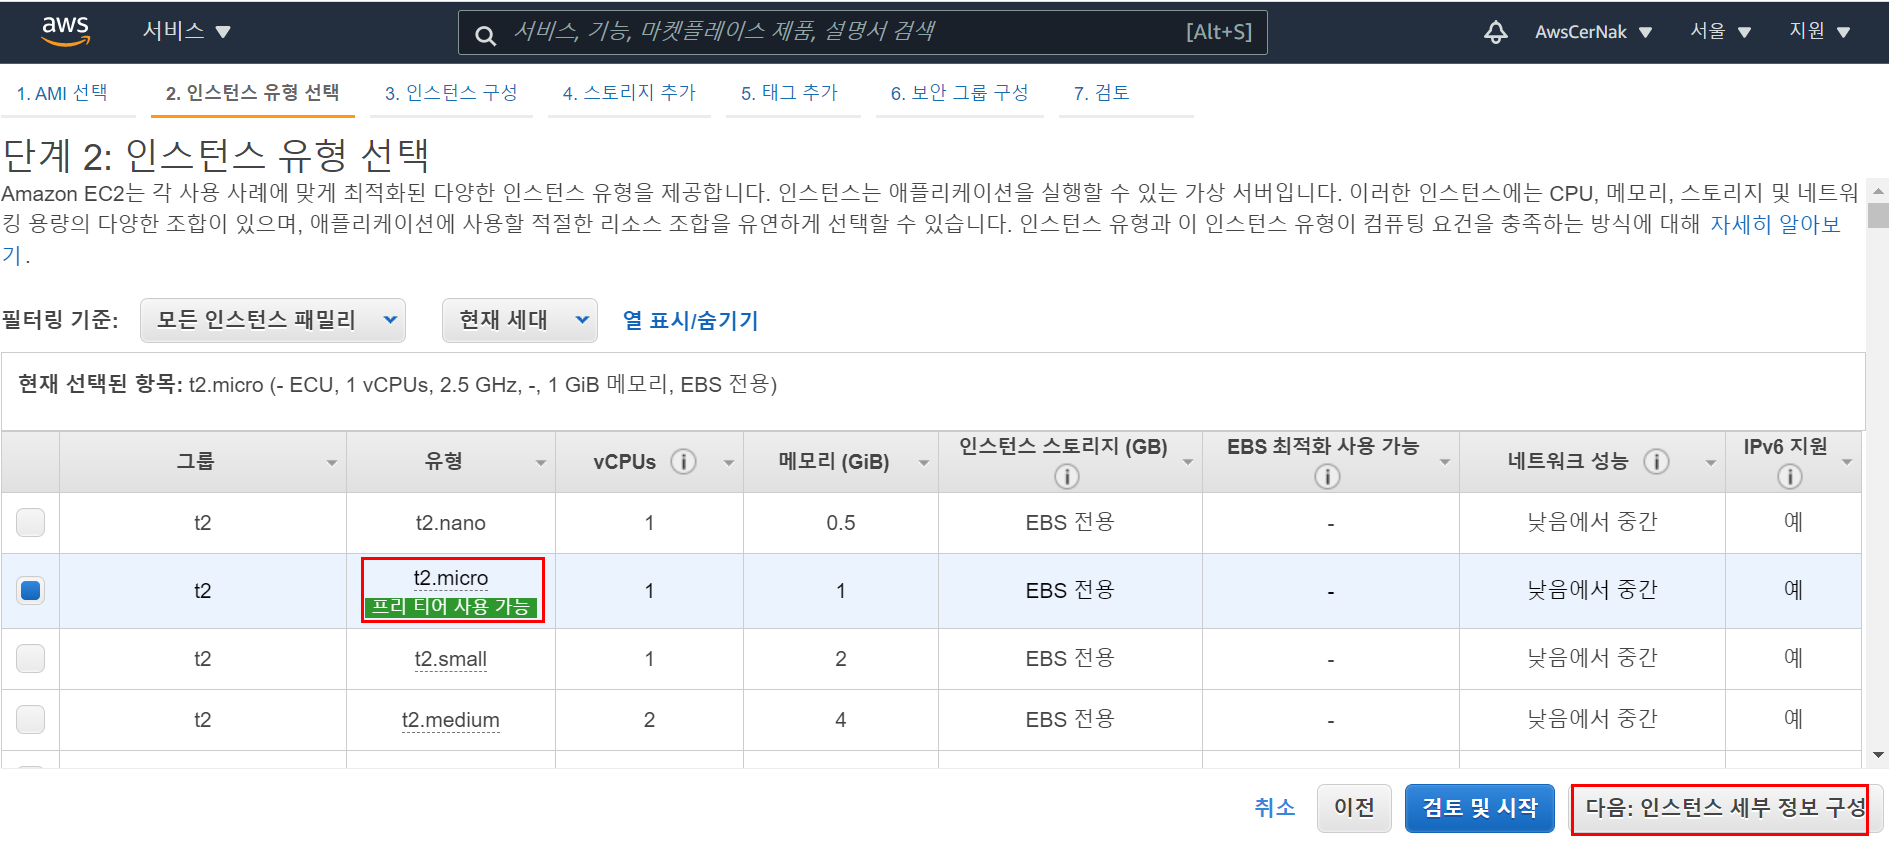Click the t2.nano type cell

coord(451,523)
